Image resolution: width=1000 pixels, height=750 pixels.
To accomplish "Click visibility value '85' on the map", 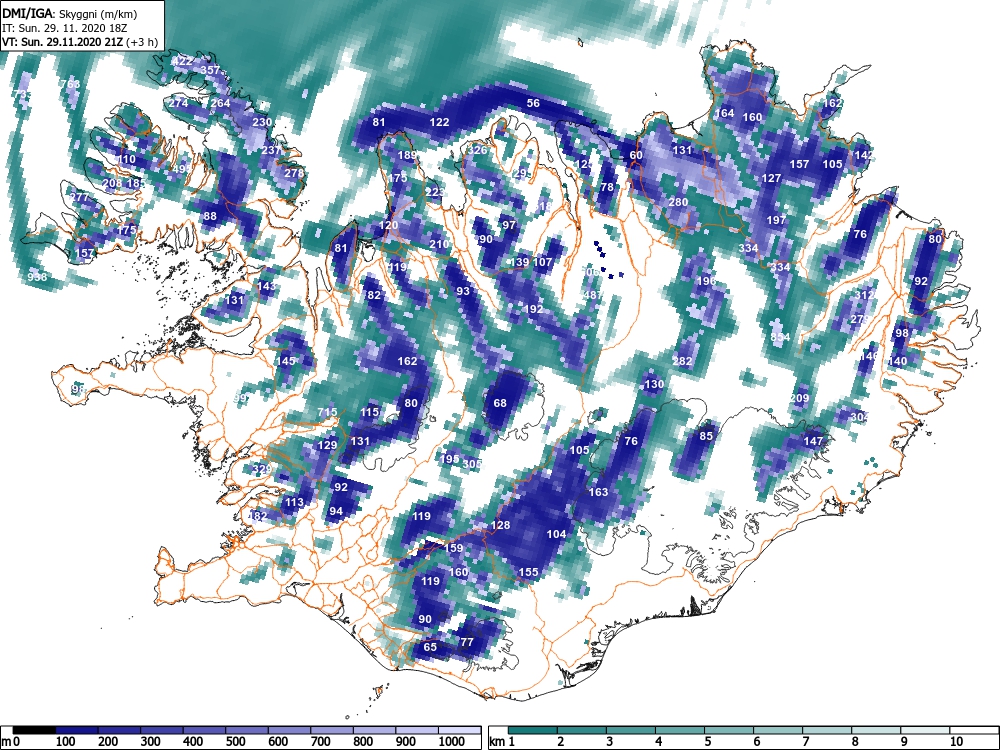I will pyautogui.click(x=705, y=436).
